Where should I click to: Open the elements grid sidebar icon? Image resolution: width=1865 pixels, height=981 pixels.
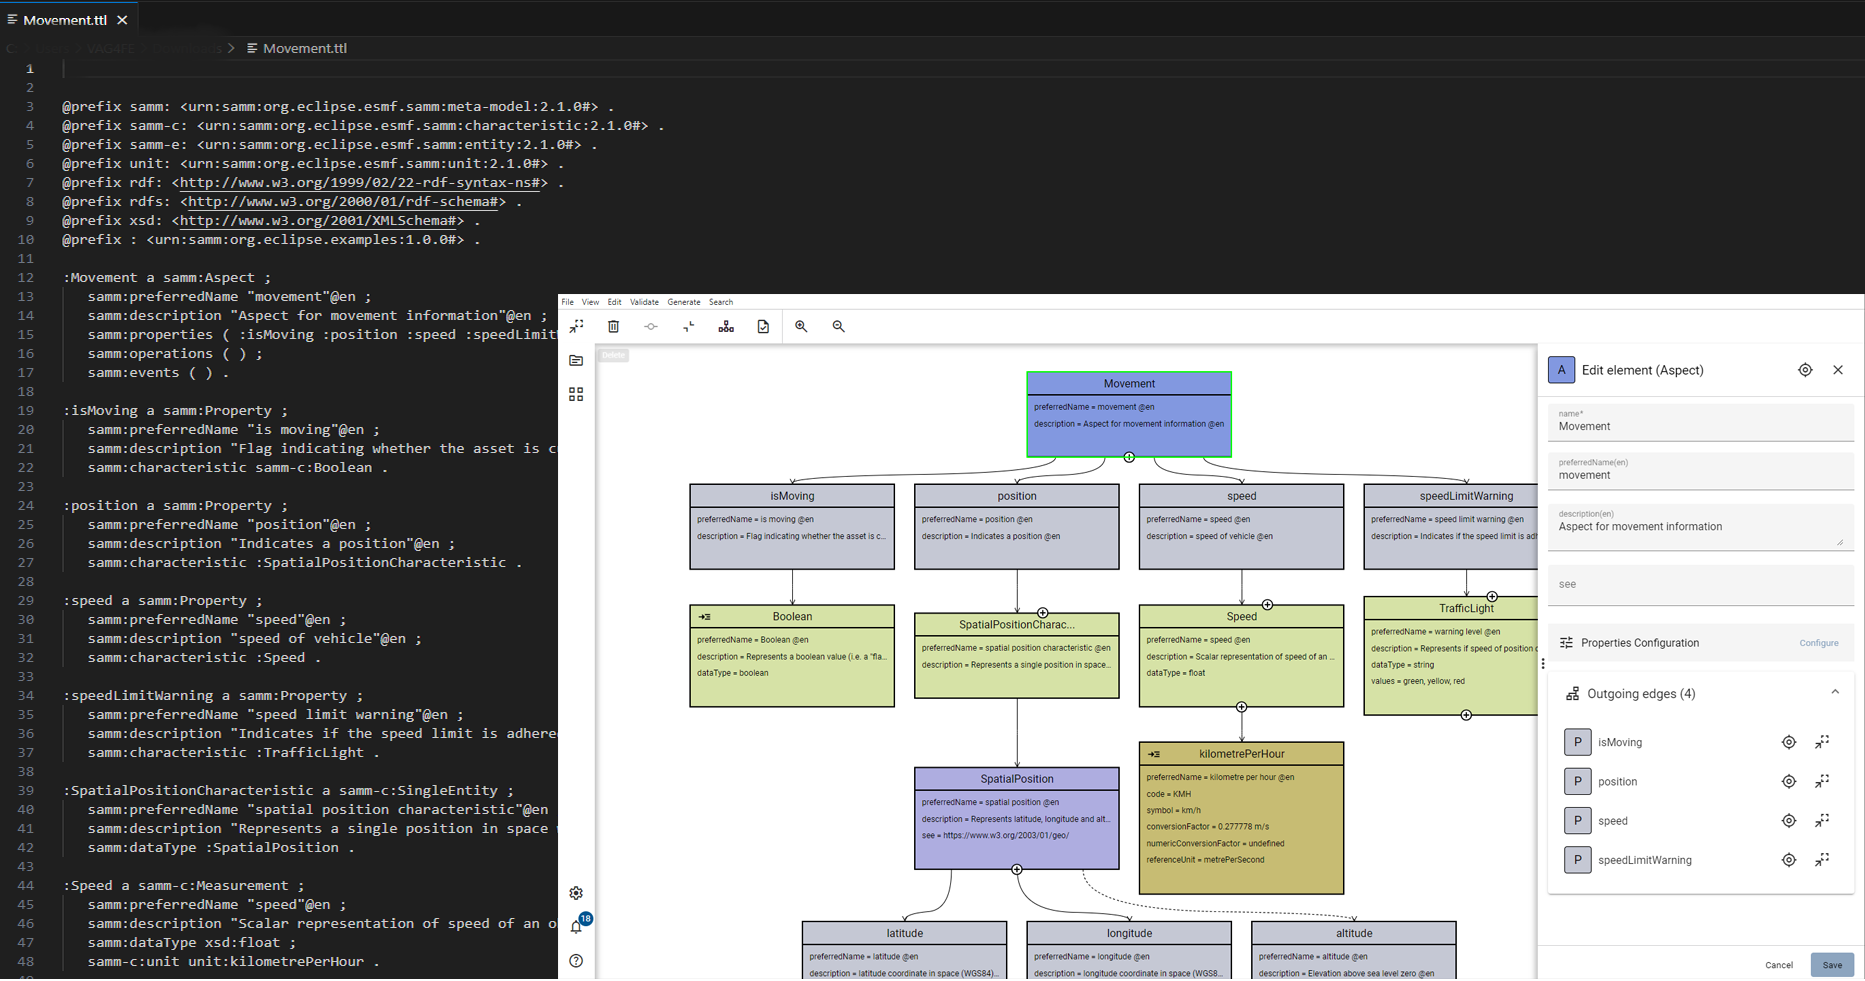click(x=576, y=395)
